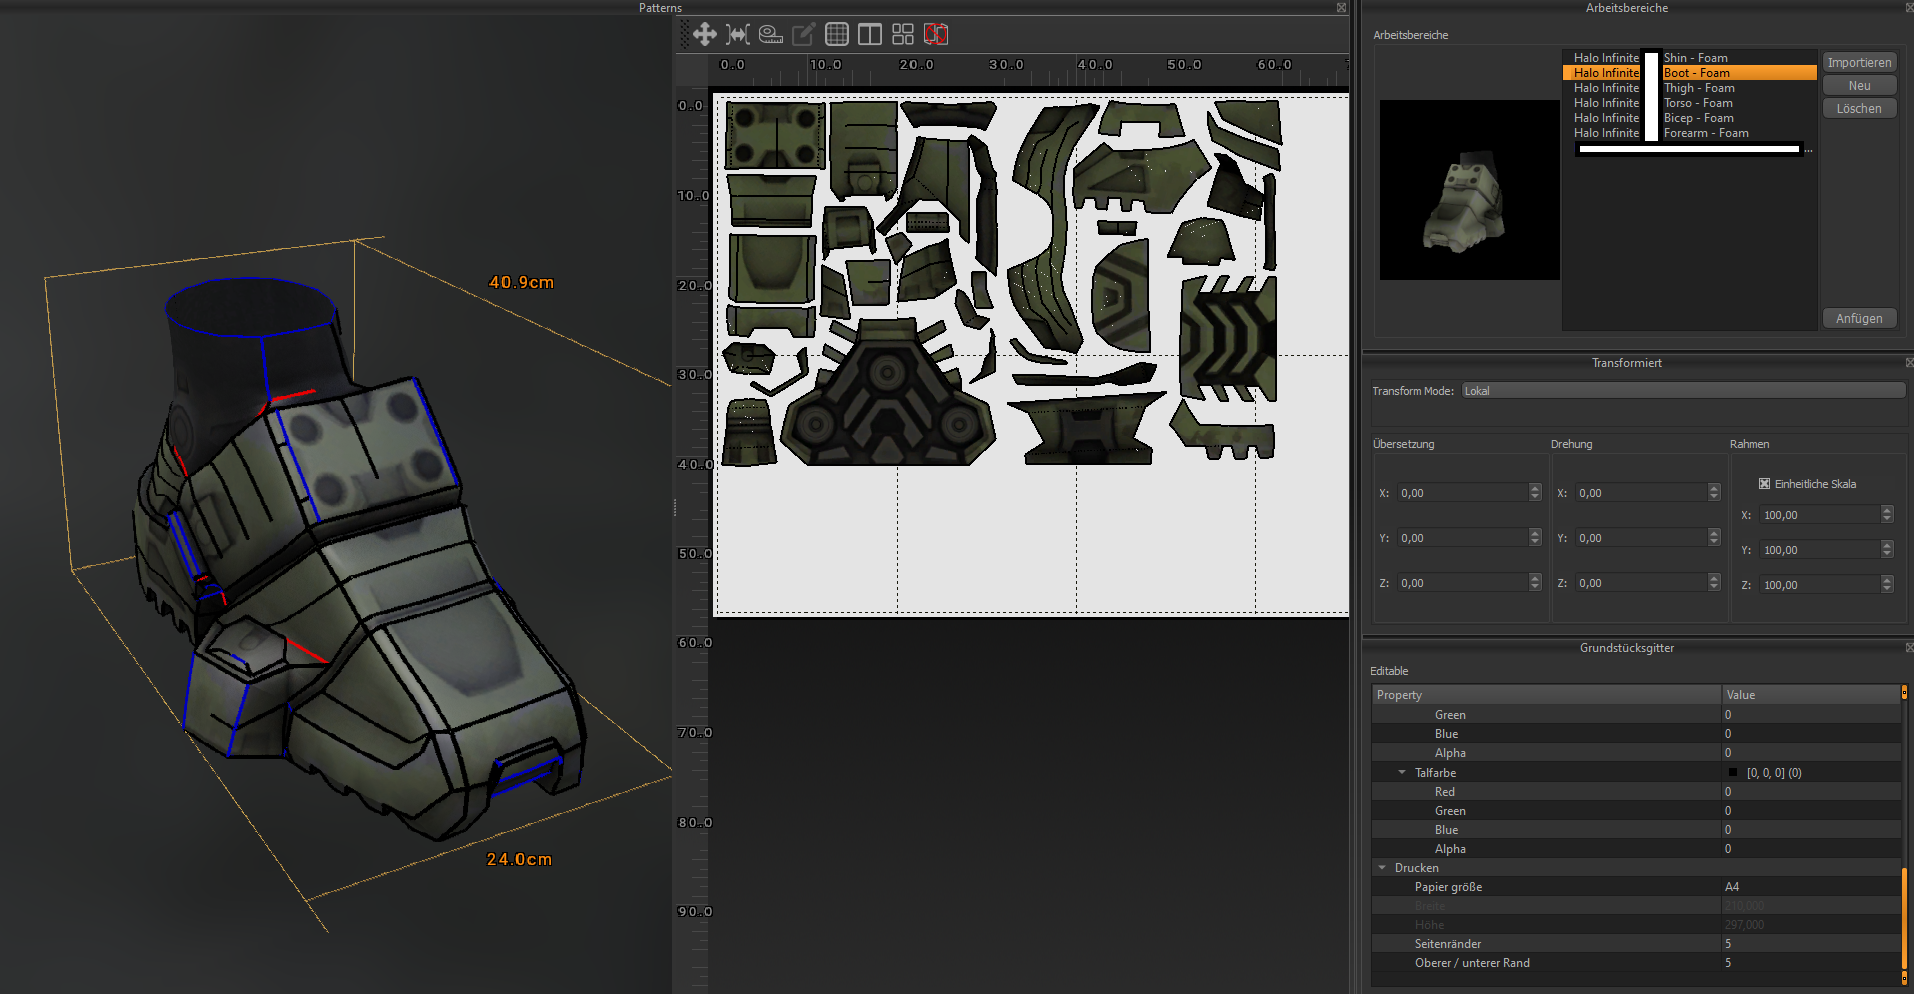Click the Drehung Y input field
The width and height of the screenshot is (1914, 994).
click(1641, 538)
